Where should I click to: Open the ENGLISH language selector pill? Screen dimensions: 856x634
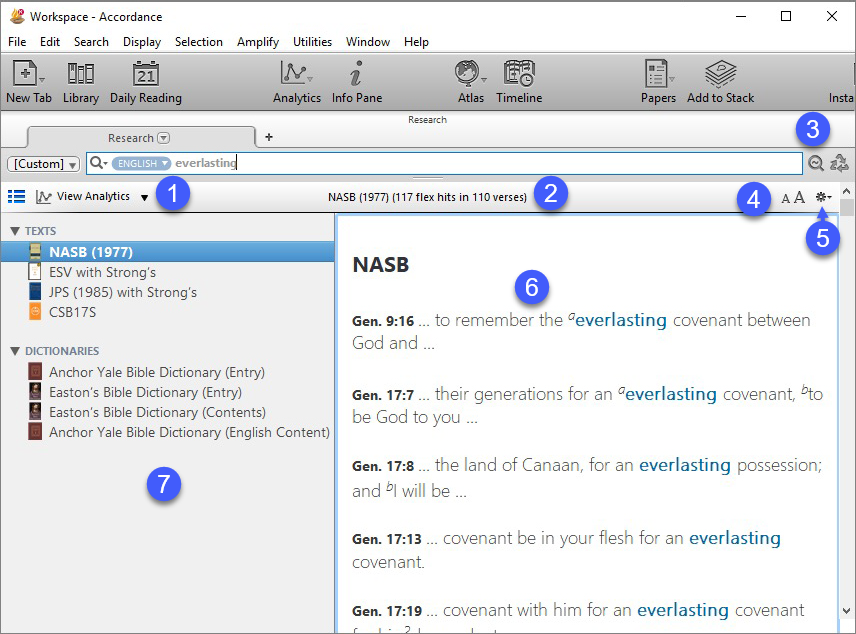point(141,163)
